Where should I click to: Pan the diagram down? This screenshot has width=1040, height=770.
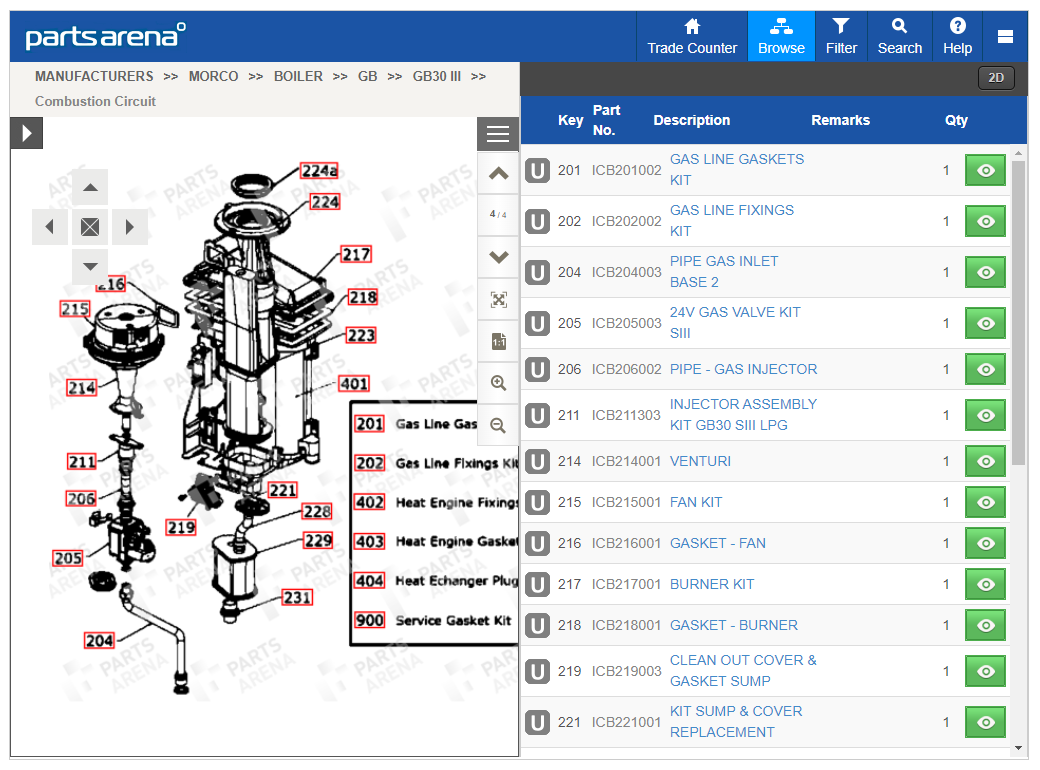click(x=90, y=267)
